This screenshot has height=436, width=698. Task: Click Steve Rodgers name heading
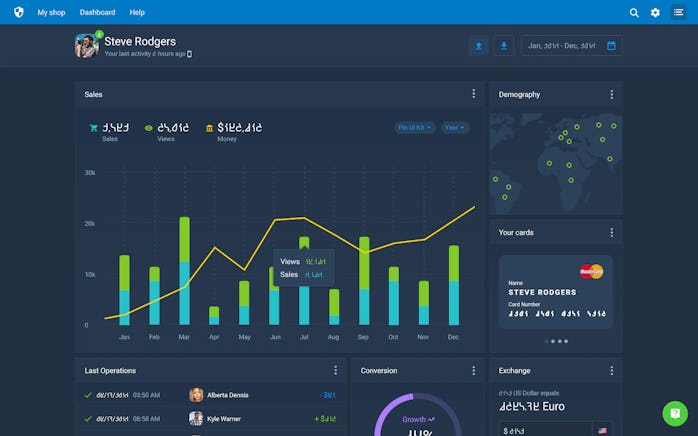(140, 41)
